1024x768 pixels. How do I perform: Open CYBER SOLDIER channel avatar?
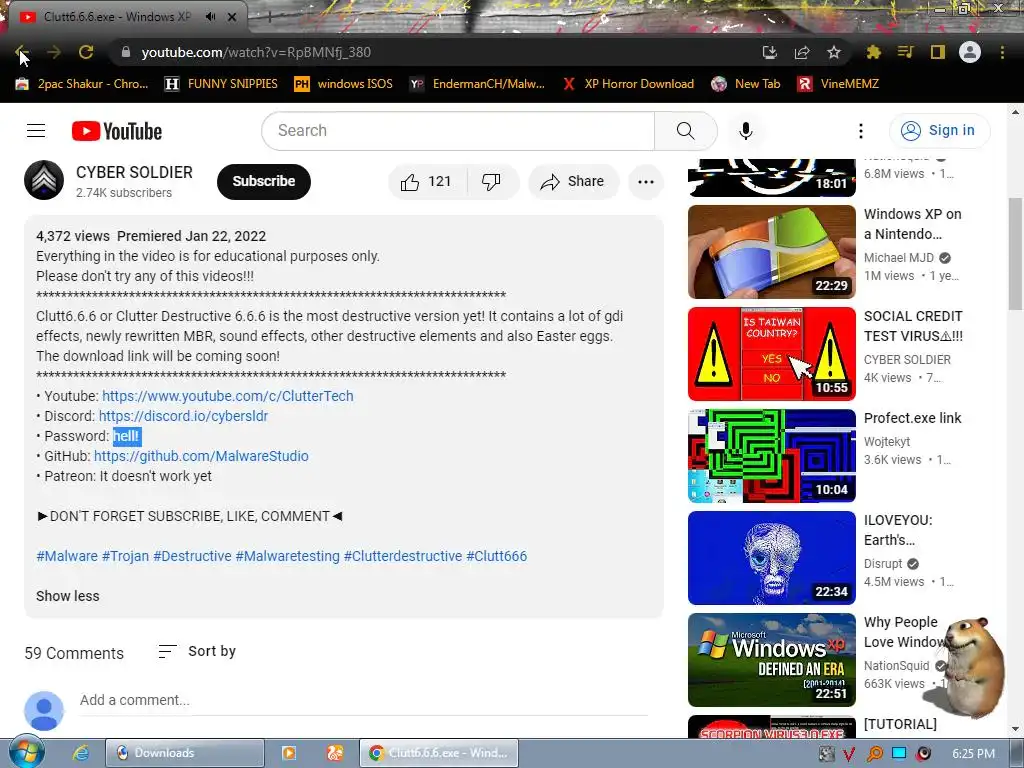44,180
